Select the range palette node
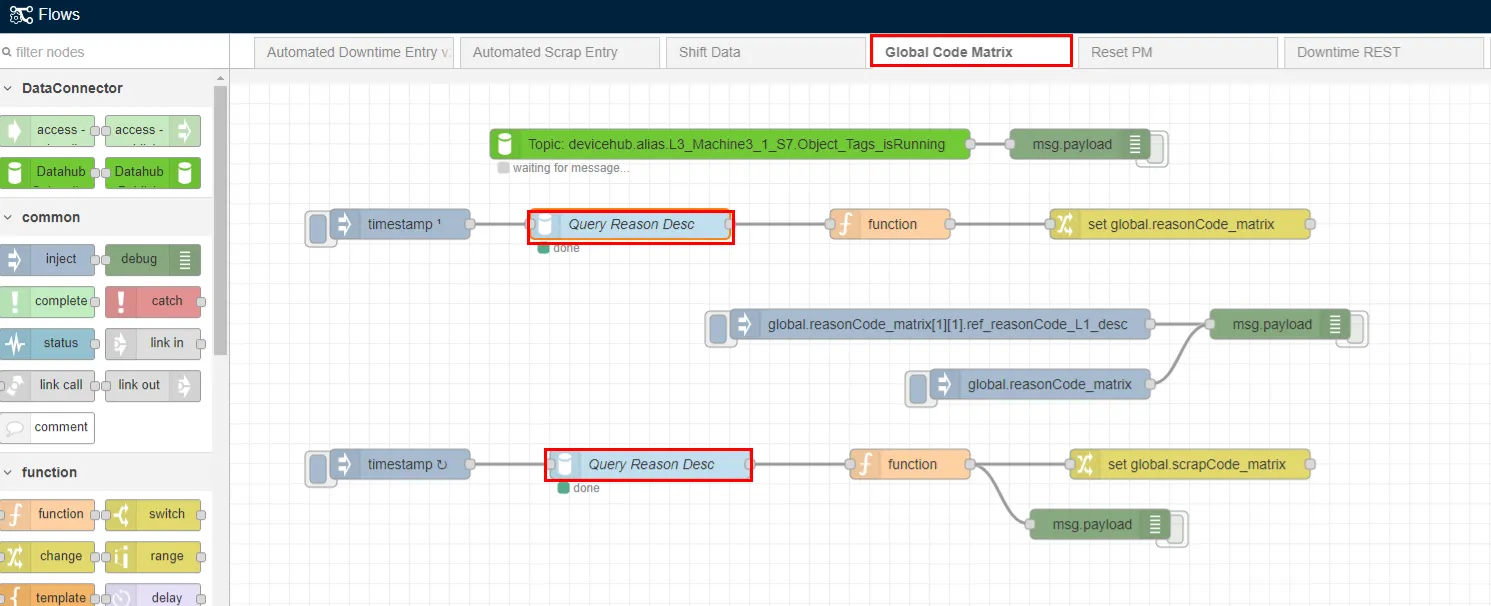The image size is (1491, 606). point(152,556)
